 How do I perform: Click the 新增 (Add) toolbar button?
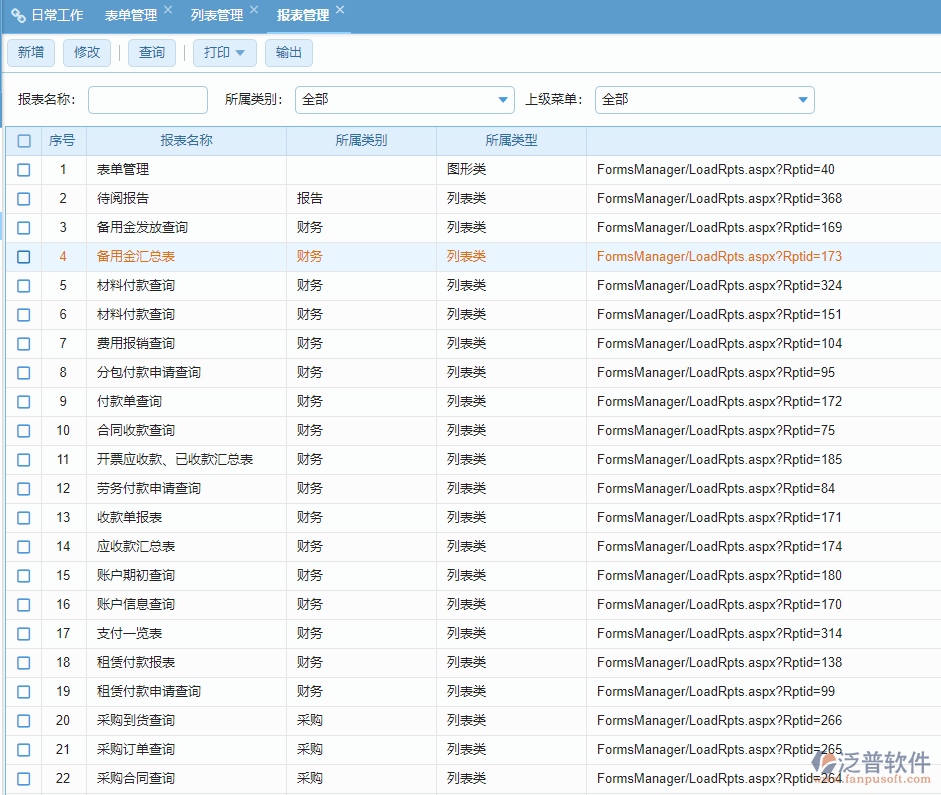point(30,52)
